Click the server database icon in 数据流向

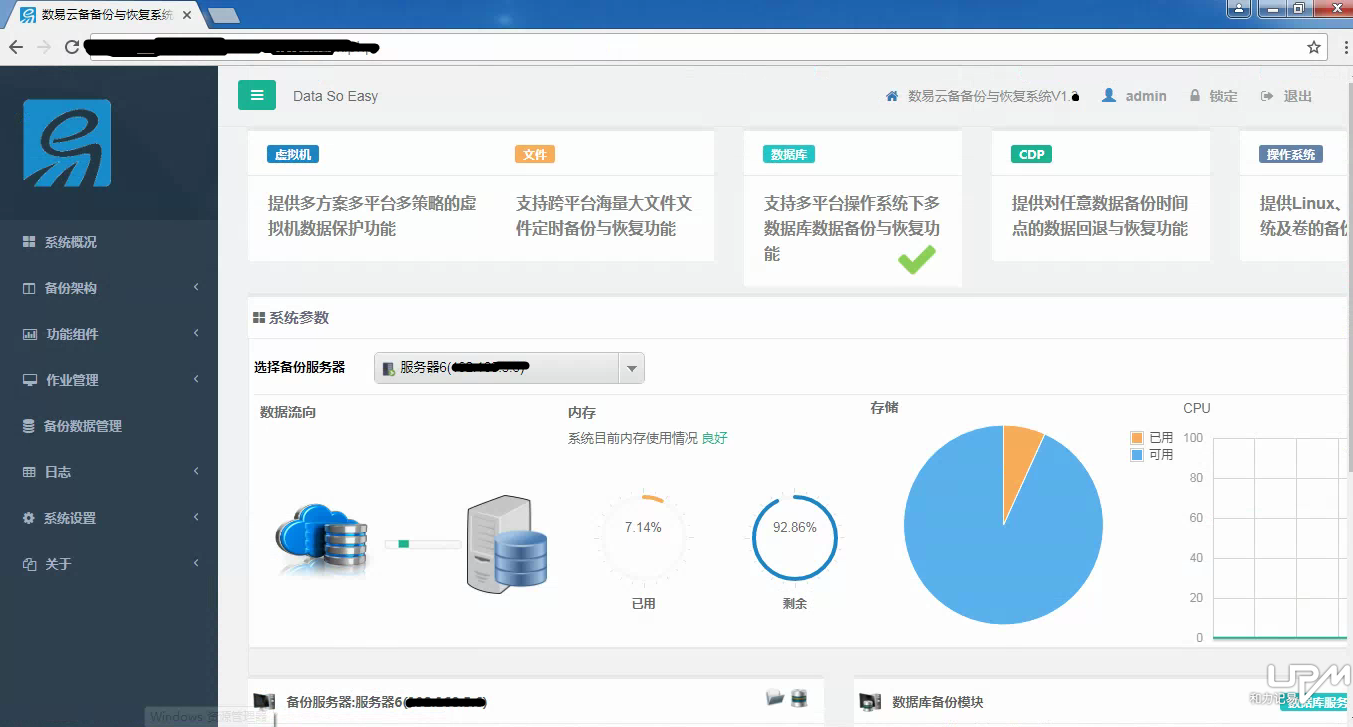coord(507,544)
